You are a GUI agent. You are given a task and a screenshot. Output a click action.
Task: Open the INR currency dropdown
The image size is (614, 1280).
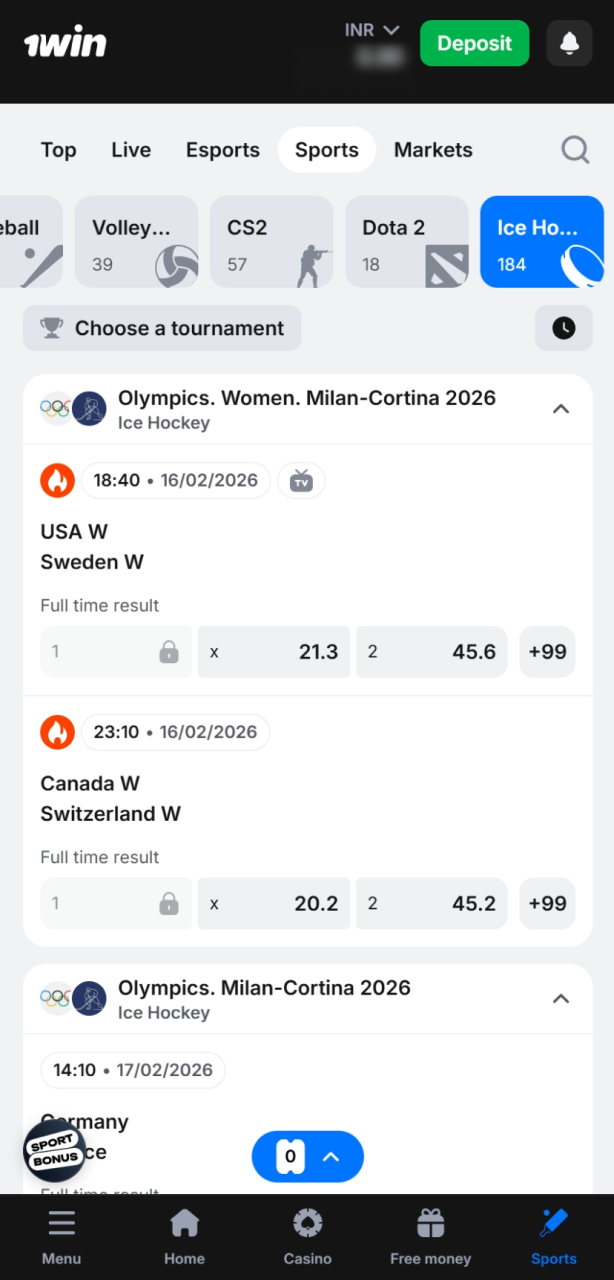tap(371, 29)
